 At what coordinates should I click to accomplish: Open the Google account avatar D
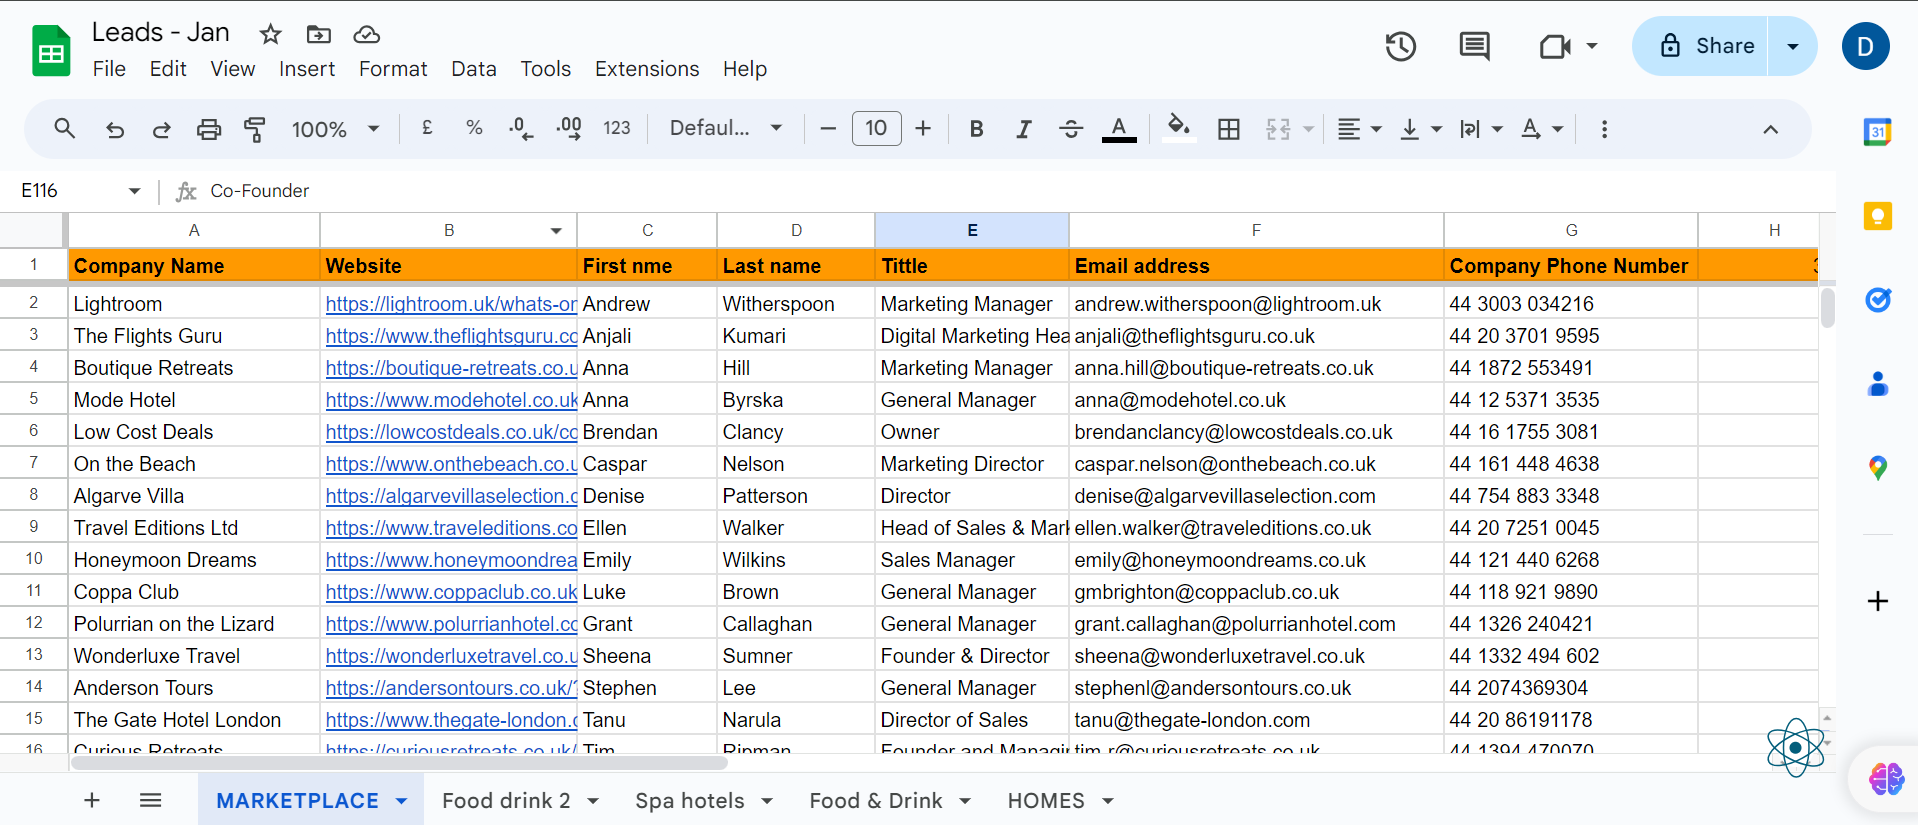click(x=1865, y=46)
